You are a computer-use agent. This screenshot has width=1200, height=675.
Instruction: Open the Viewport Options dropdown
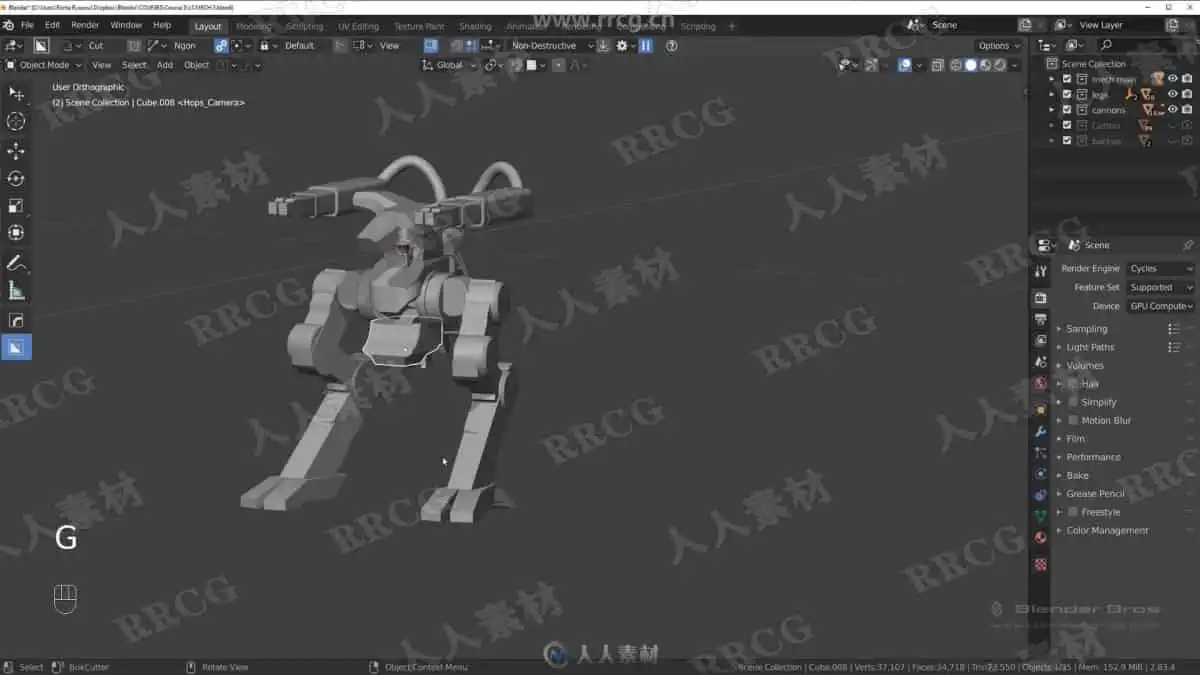click(x=998, y=45)
